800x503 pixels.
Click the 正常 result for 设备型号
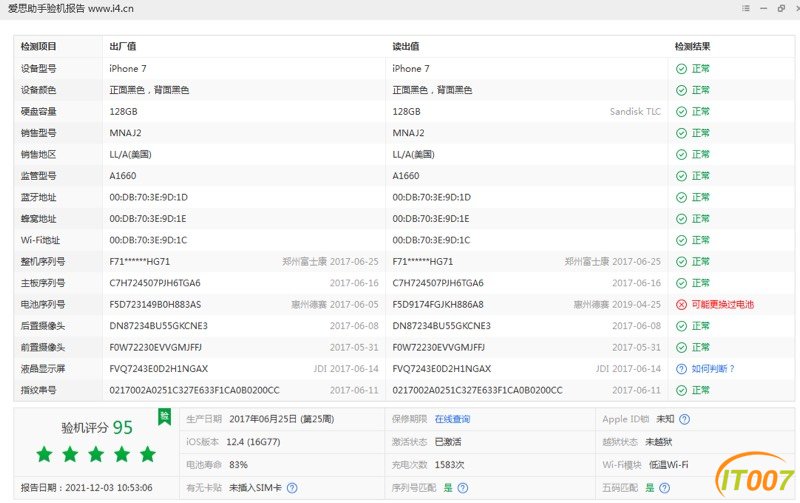701,69
